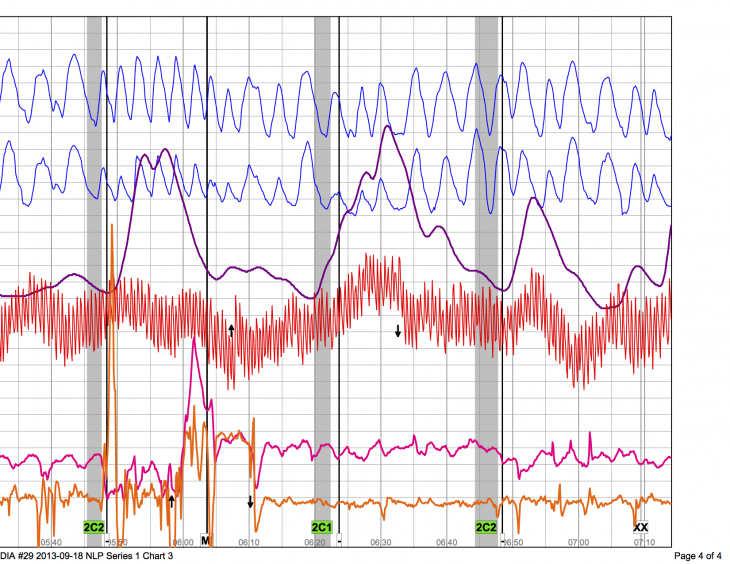Click the 06:20 time label

[315, 541]
